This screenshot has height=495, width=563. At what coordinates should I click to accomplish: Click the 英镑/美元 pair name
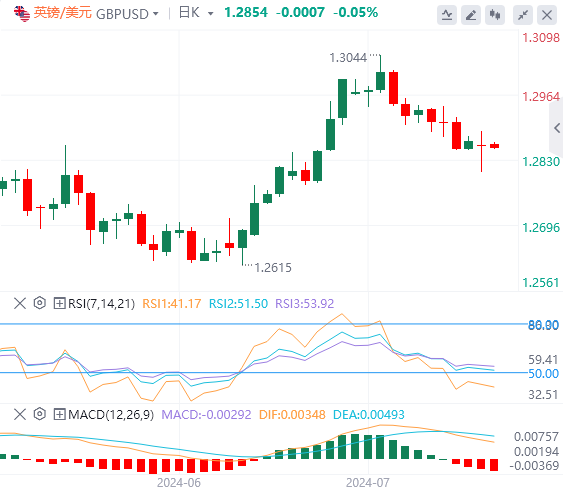[x=62, y=13]
